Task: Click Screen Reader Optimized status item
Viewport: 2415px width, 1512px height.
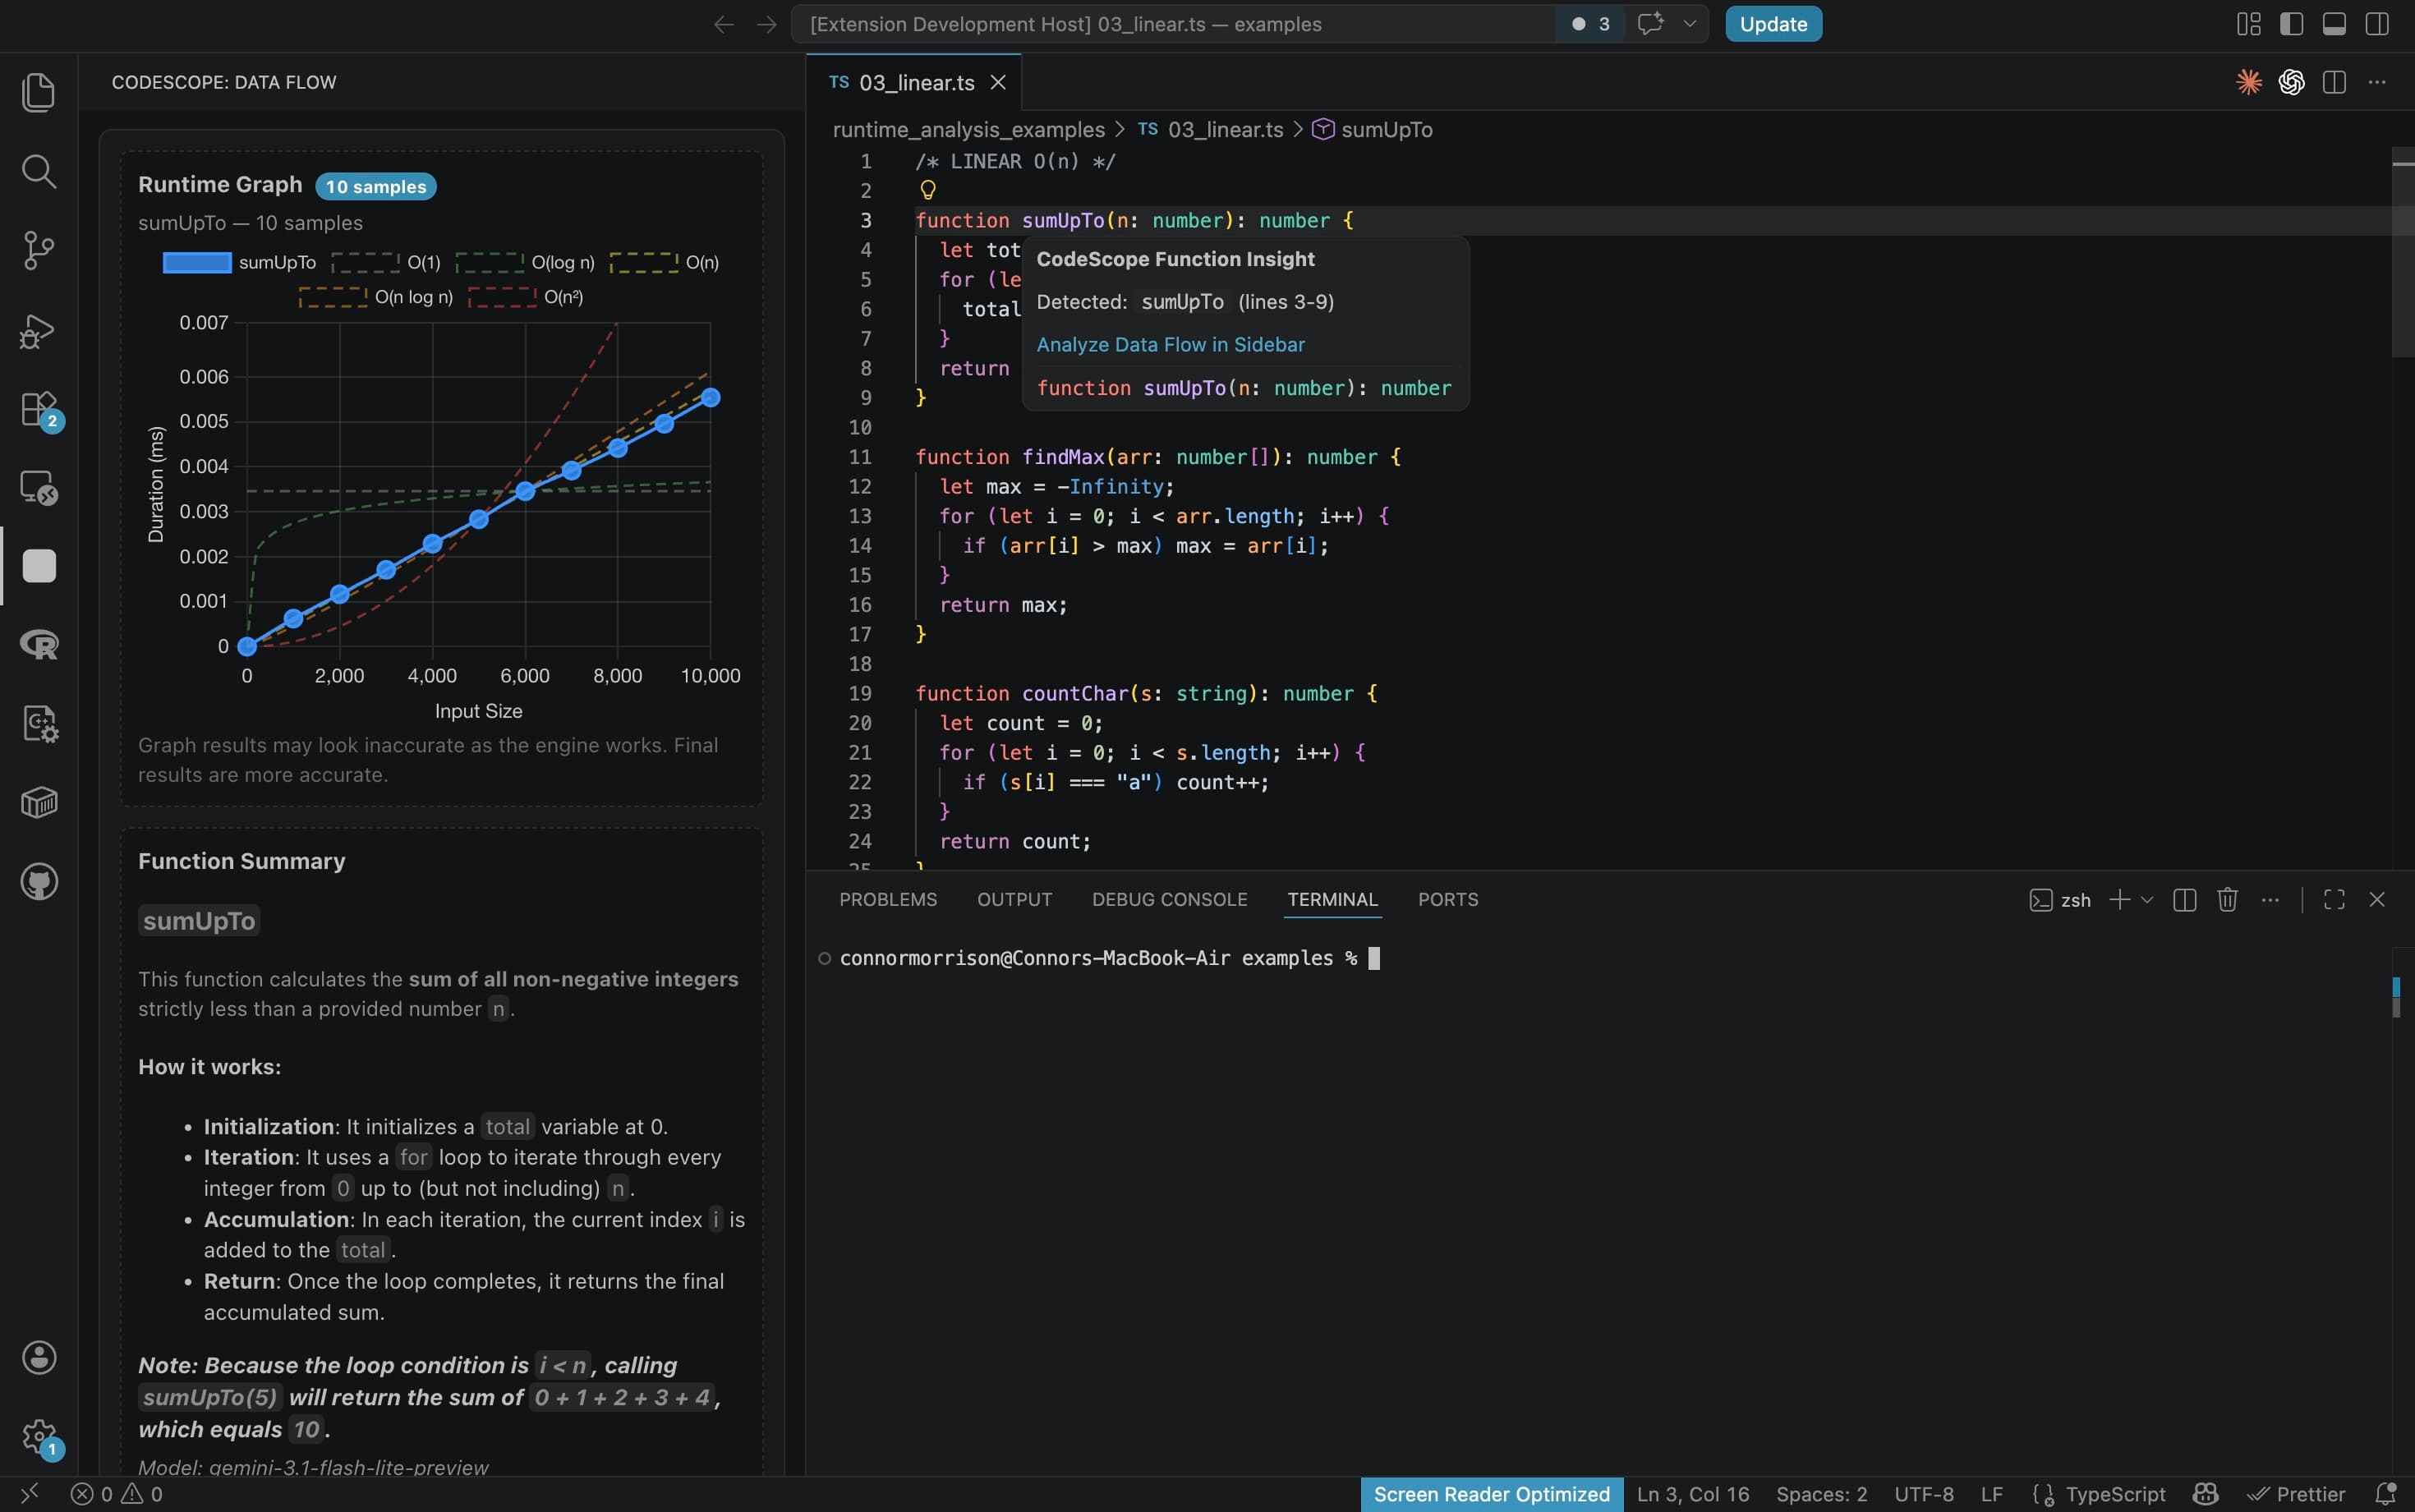Action: (1491, 1494)
